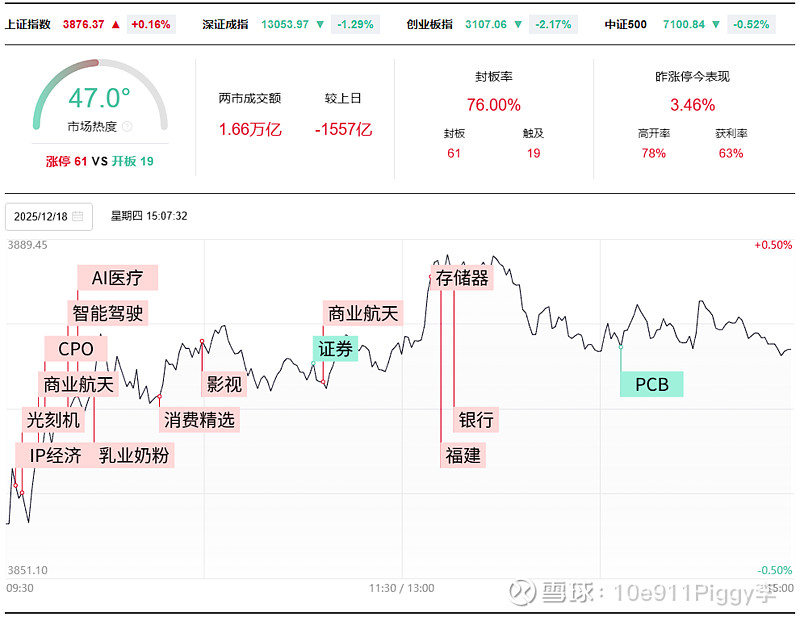Screen dimensions: 800x617
Task: Toggle the green 证券 sector tag
Action: pyautogui.click(x=335, y=349)
